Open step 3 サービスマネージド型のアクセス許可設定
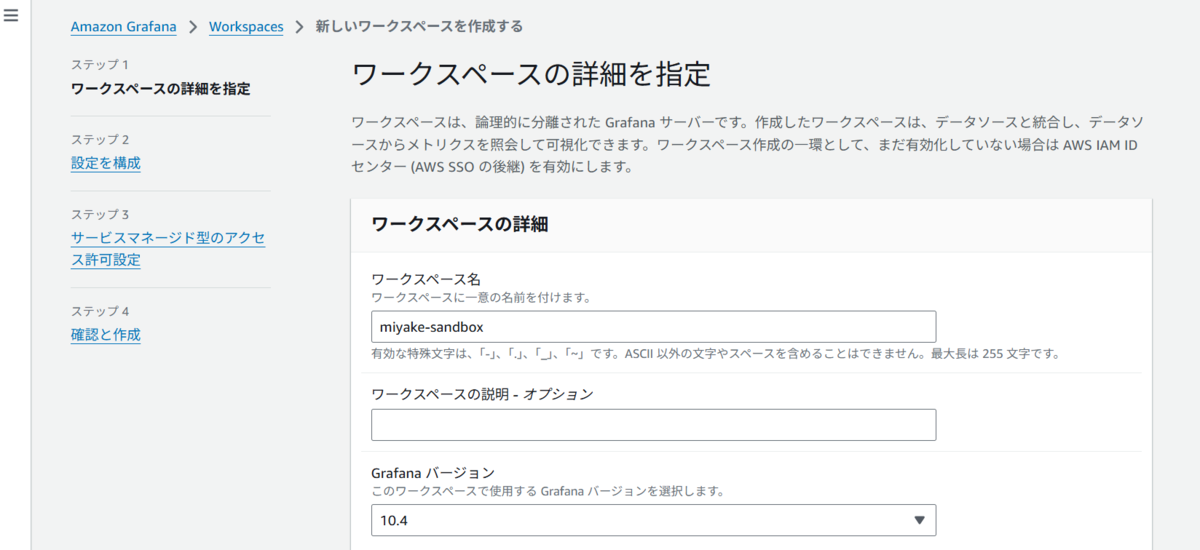This screenshot has height=550, width=1200. 168,249
